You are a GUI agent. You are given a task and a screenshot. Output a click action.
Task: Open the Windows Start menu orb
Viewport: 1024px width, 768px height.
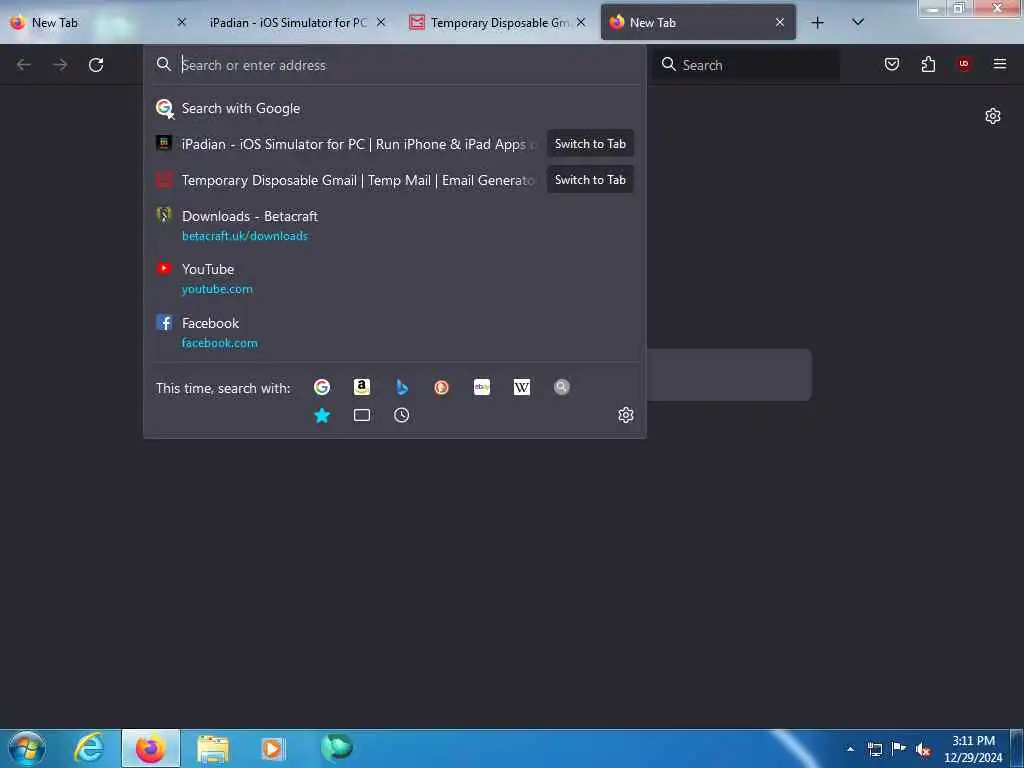[x=27, y=748]
